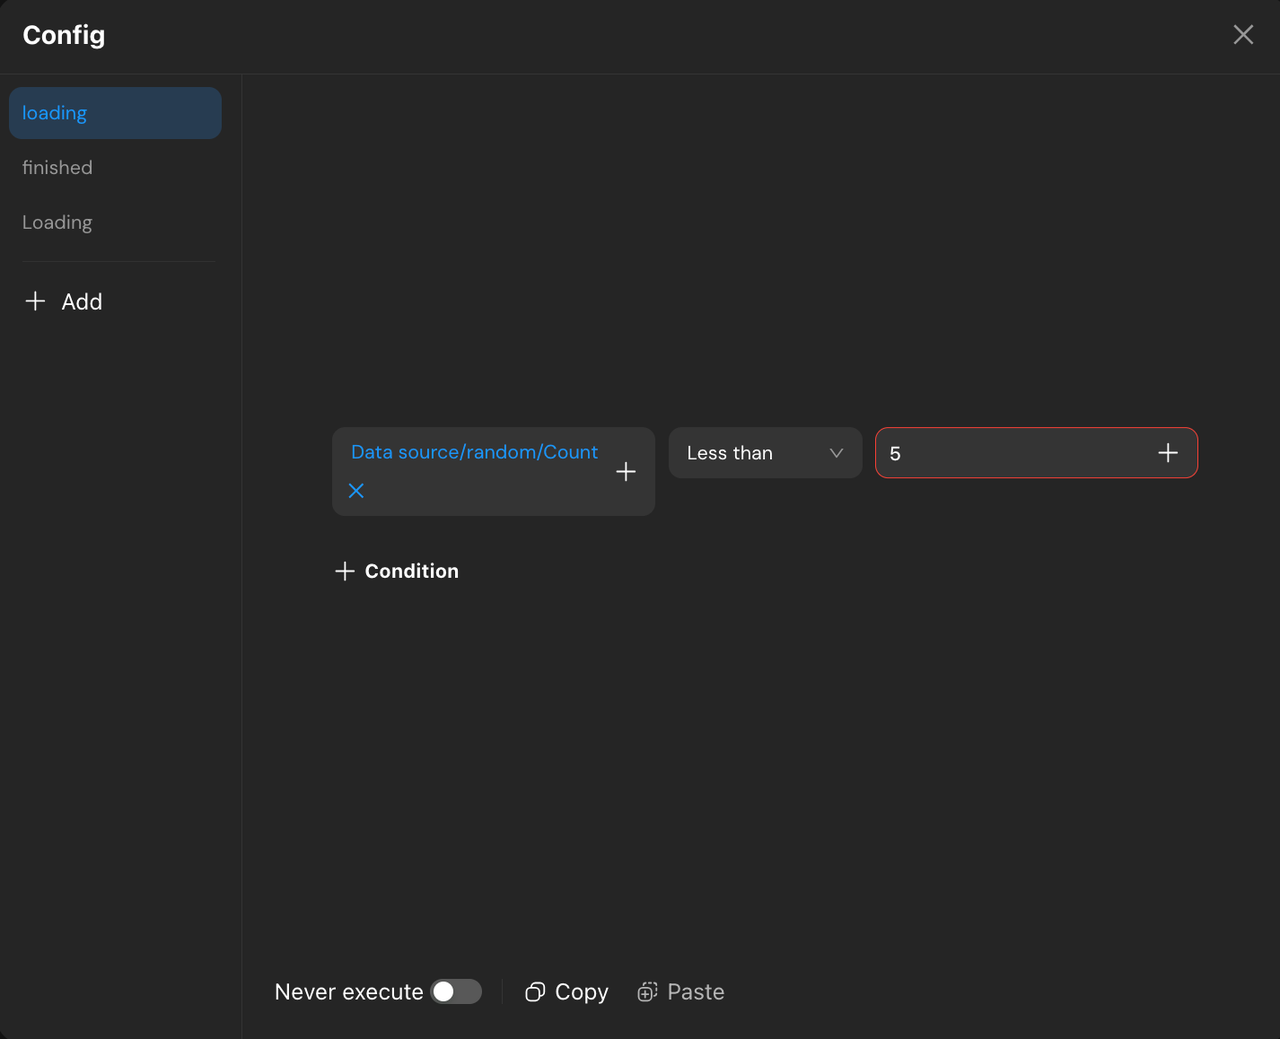Click the chevron arrow of Less than dropdown
The height and width of the screenshot is (1039, 1280).
click(x=836, y=453)
